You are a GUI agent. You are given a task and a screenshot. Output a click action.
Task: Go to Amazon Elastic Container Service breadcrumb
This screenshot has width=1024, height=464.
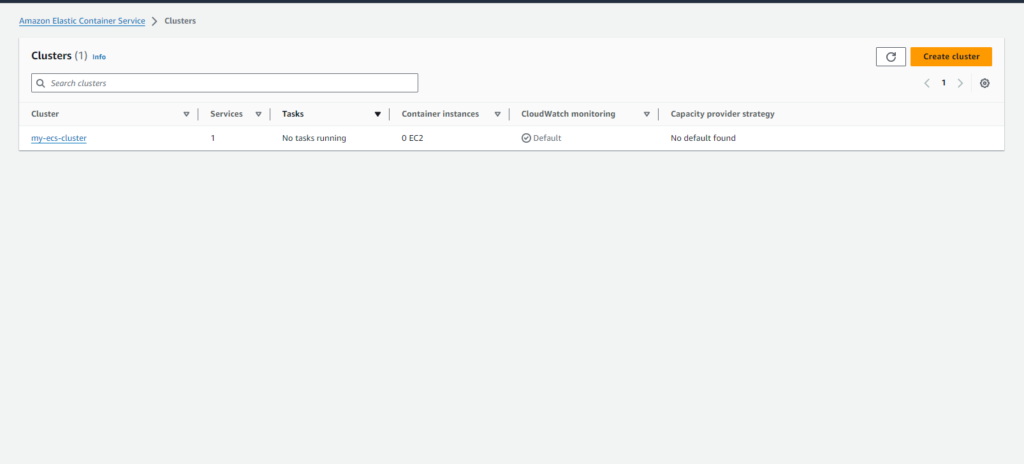pyautogui.click(x=82, y=21)
